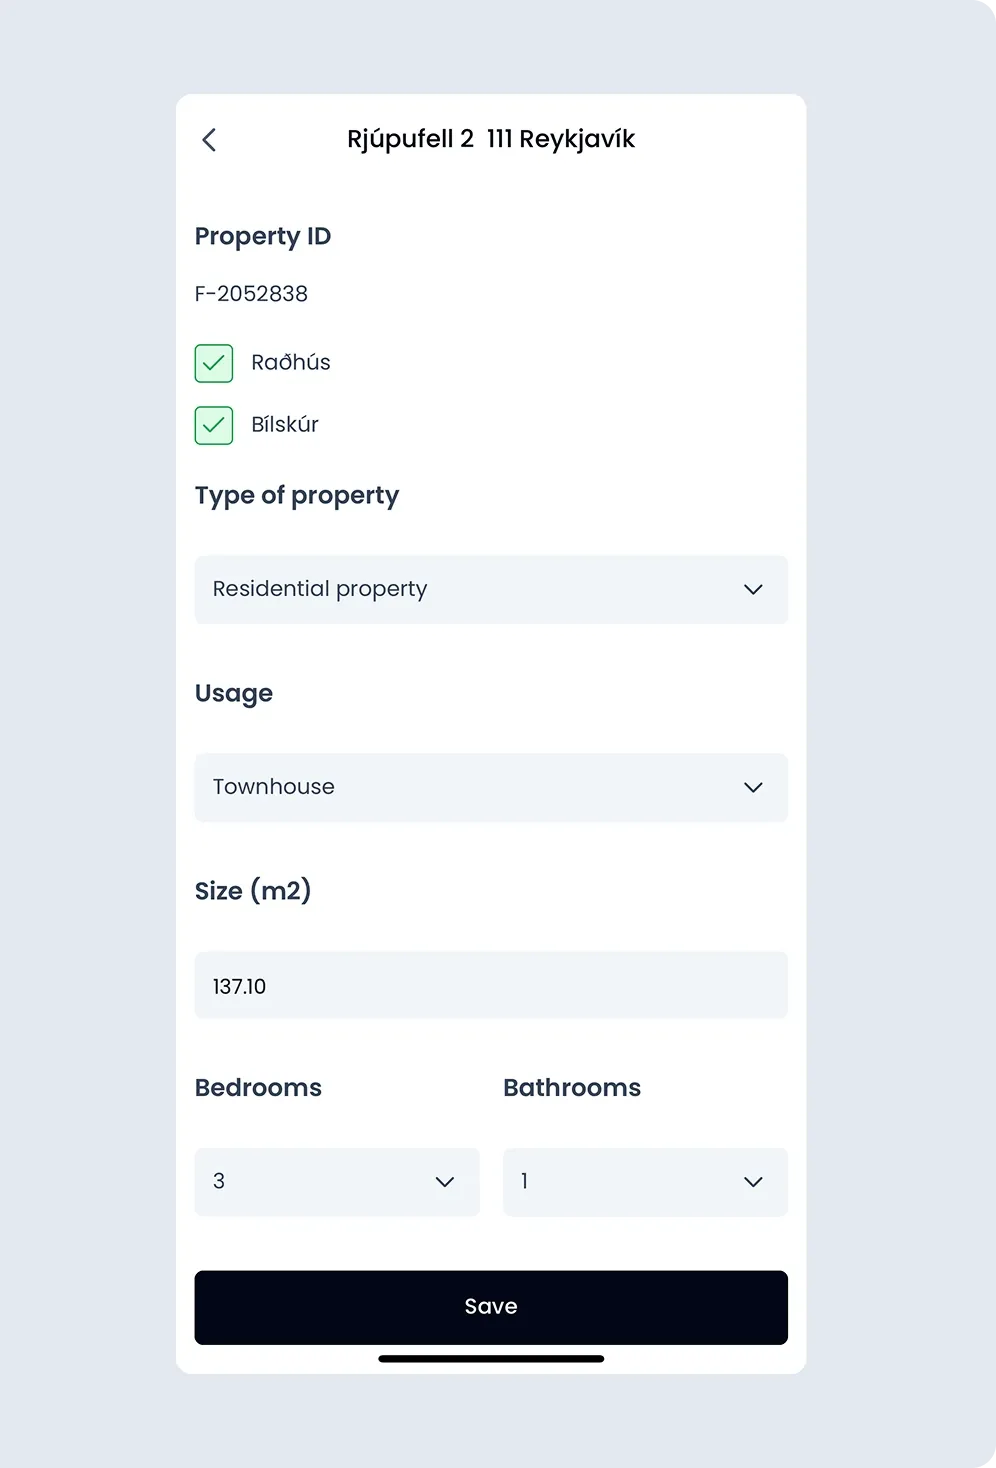Open the Bedrooms dropdown showing 3
The image size is (996, 1468).
point(336,1182)
